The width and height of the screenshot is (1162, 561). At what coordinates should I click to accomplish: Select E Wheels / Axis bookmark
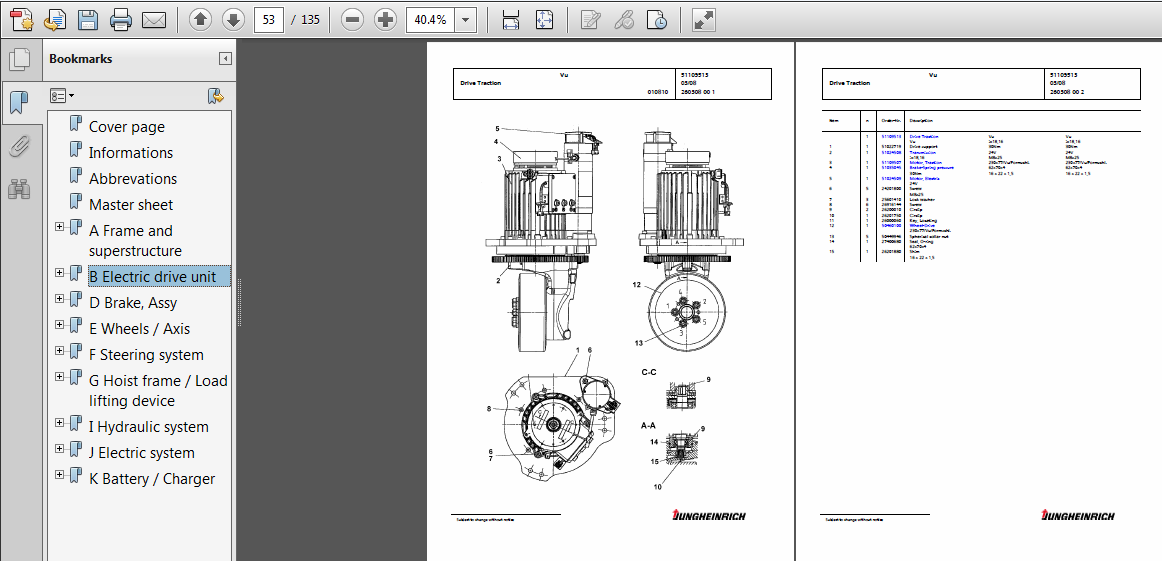click(139, 328)
